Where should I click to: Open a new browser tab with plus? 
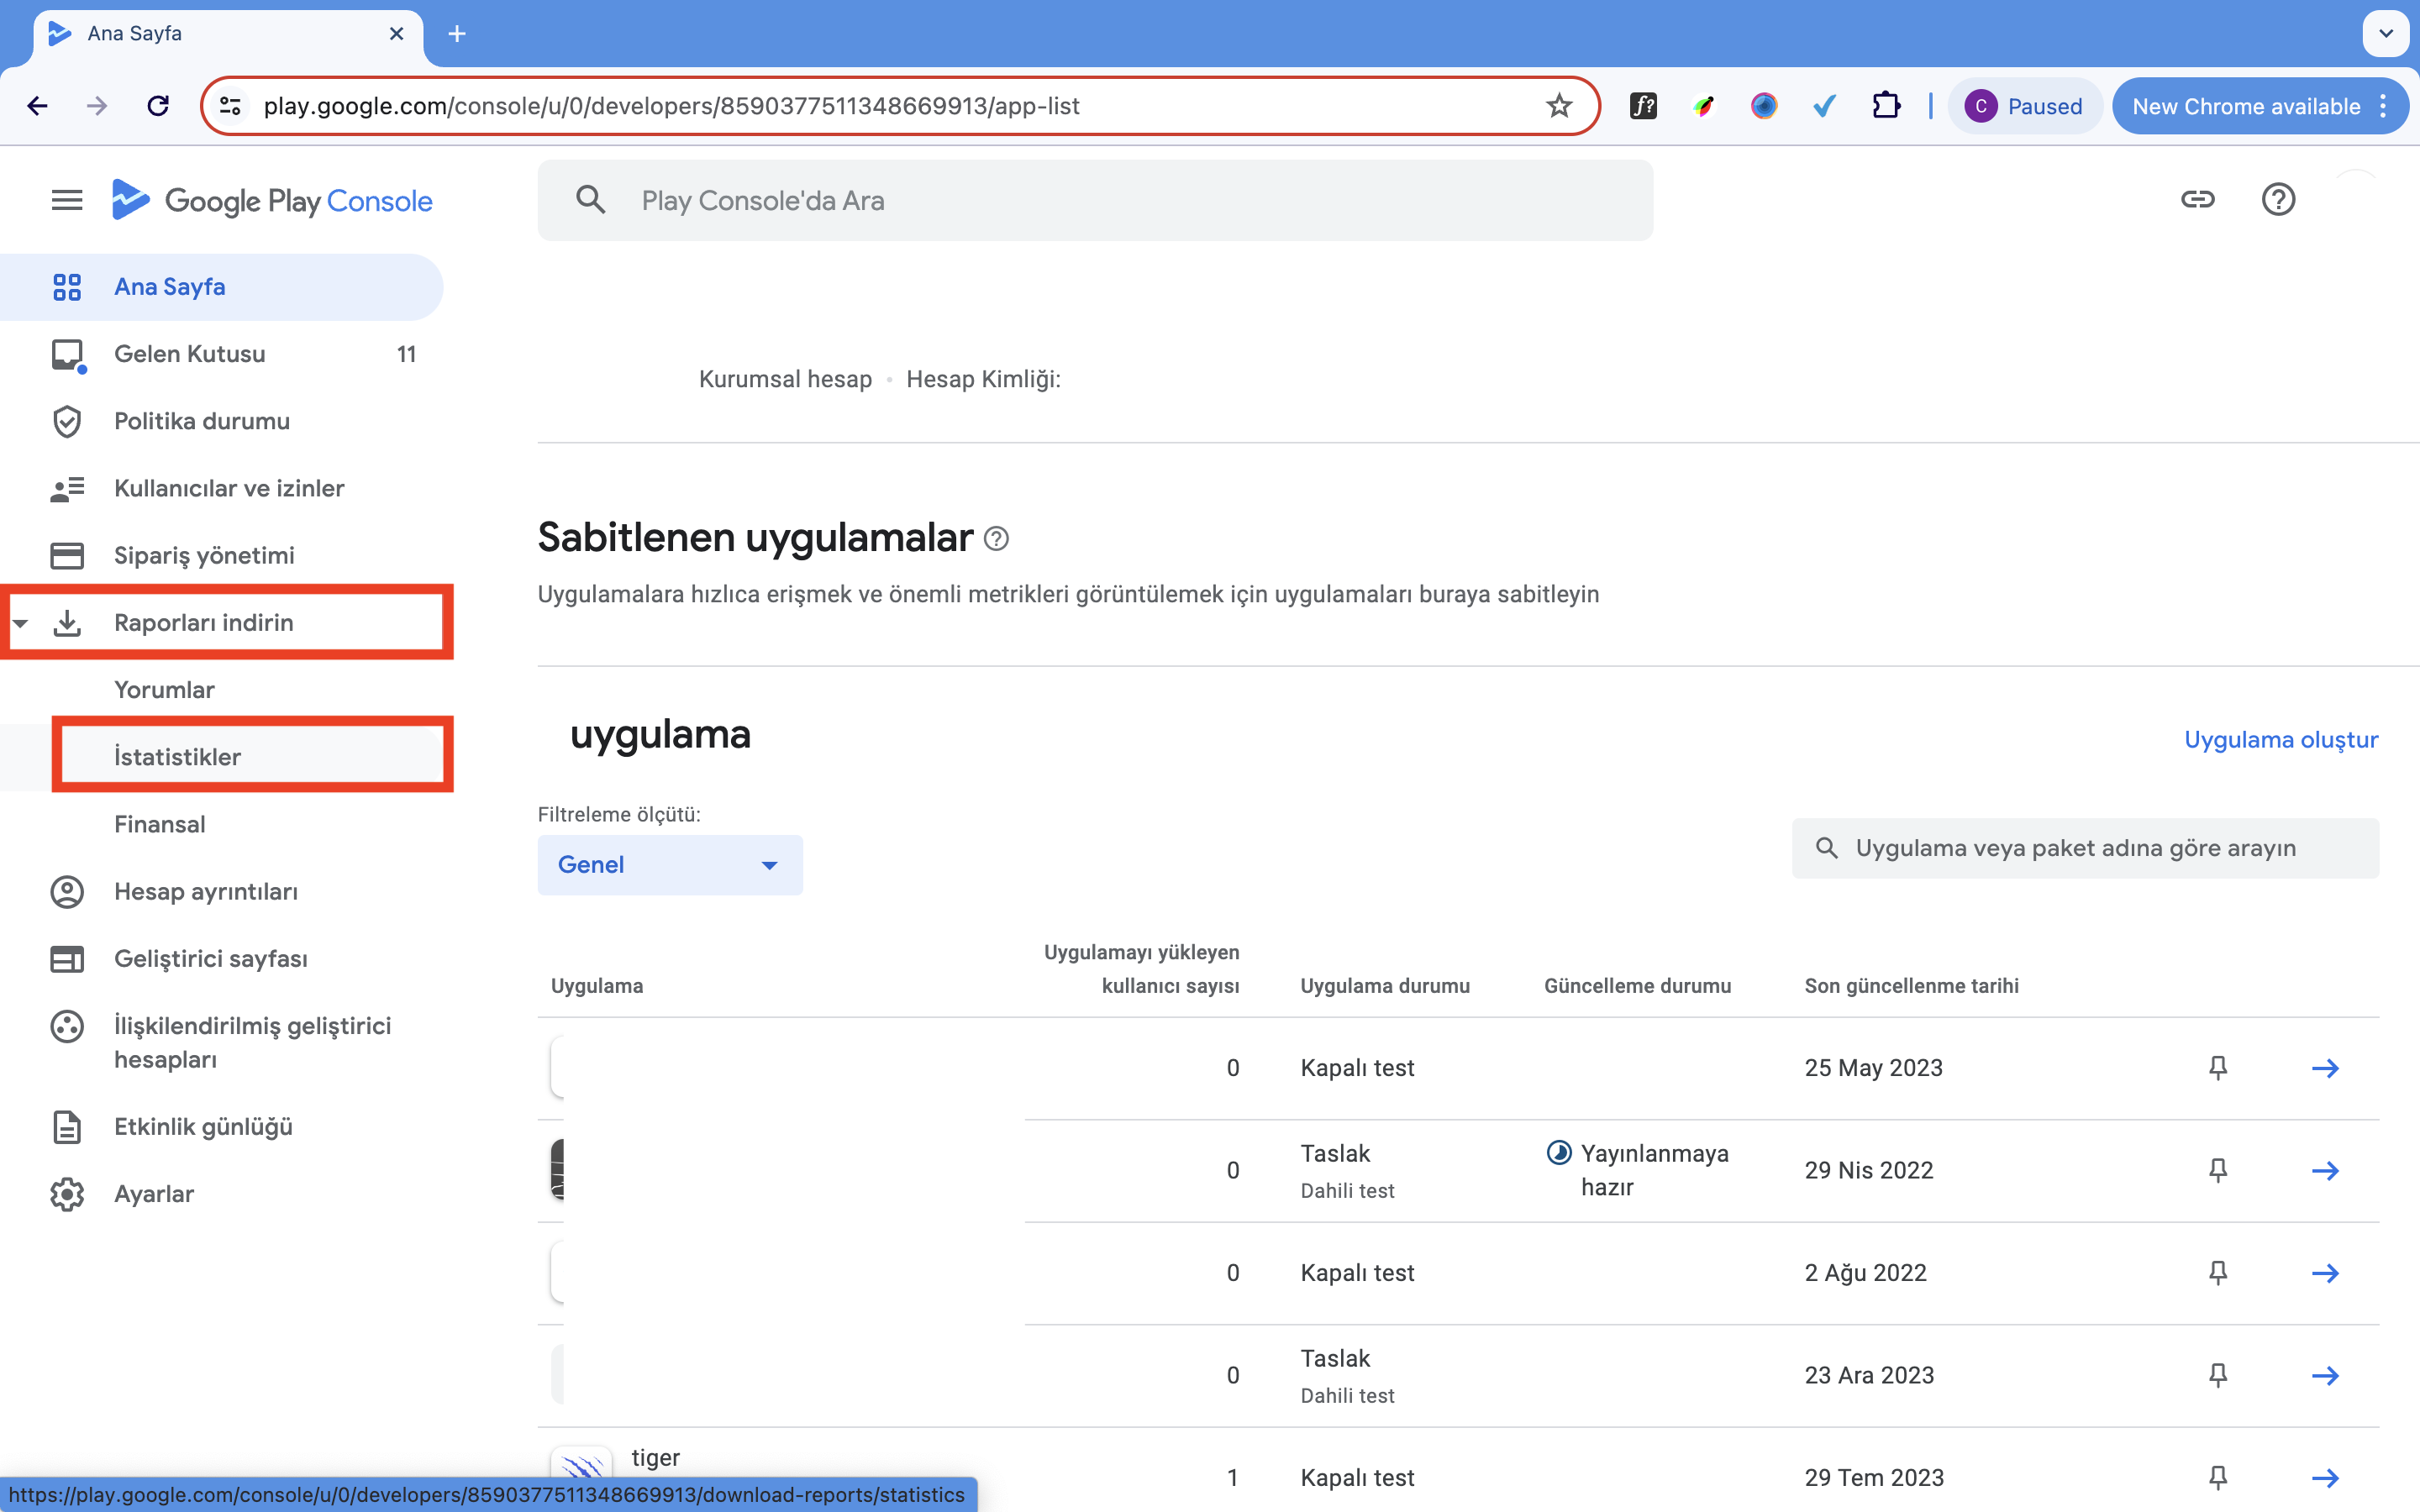click(457, 34)
